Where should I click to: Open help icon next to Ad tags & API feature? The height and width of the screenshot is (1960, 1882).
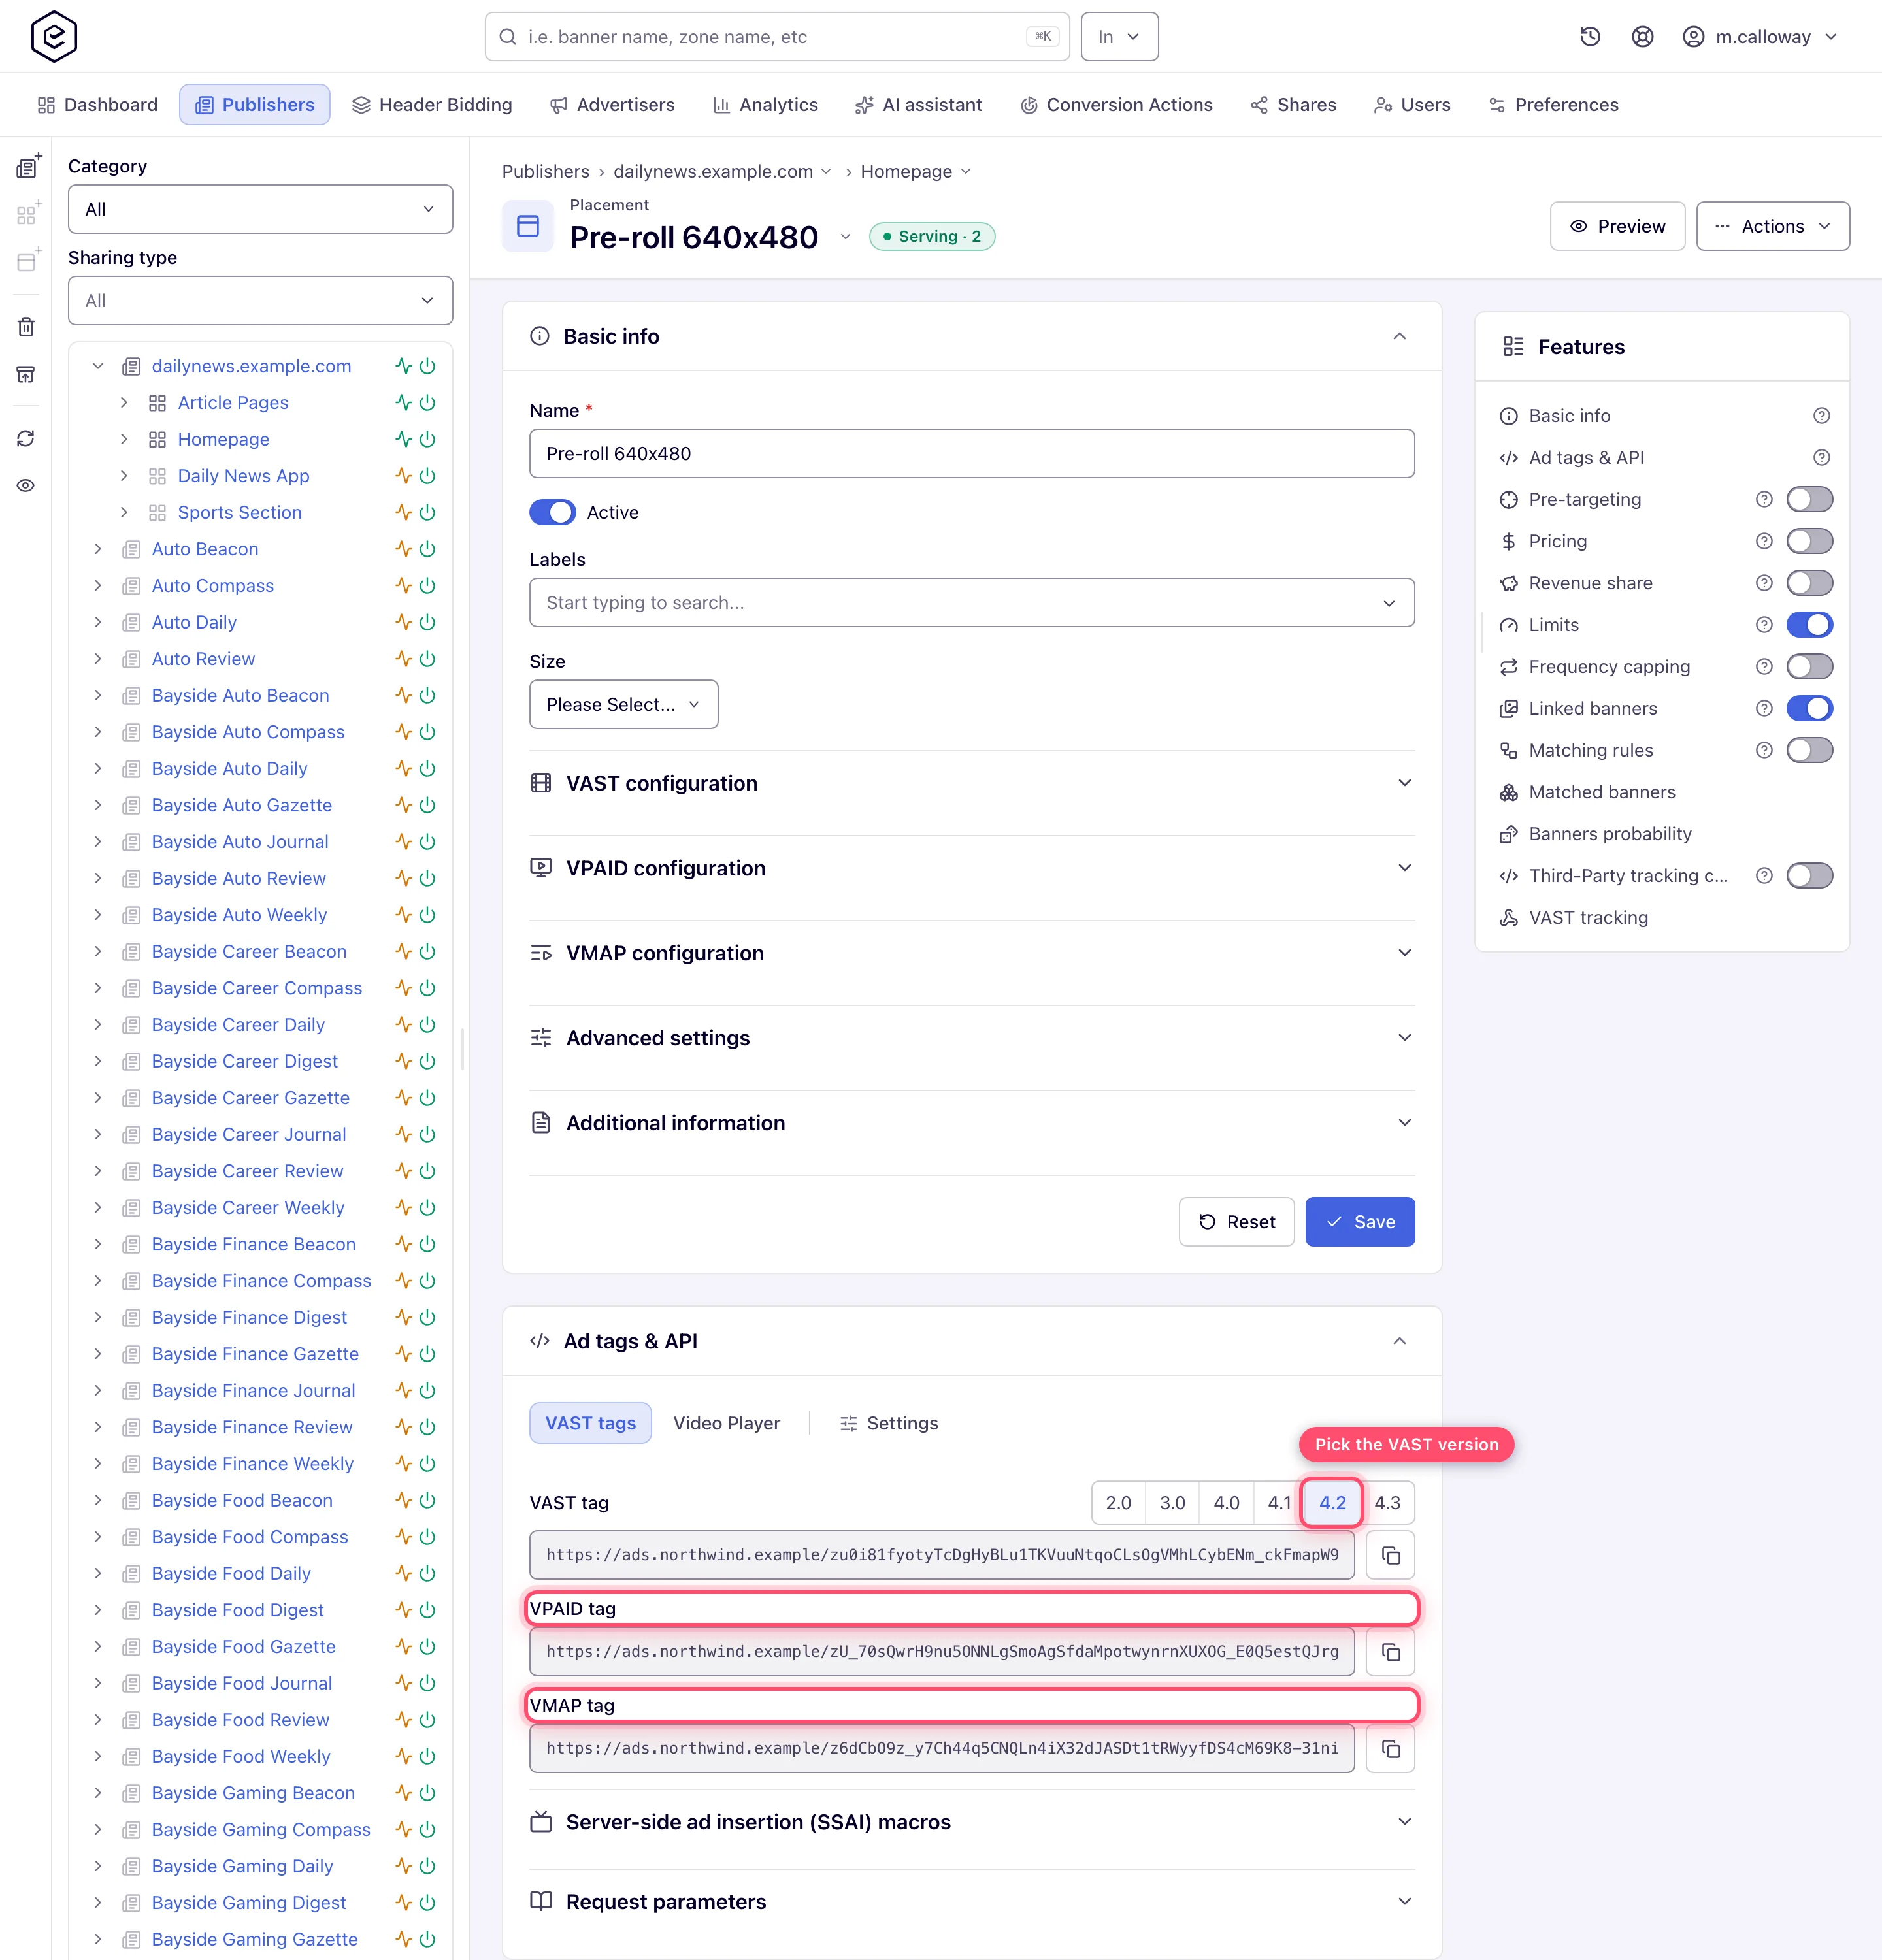[x=1822, y=457]
